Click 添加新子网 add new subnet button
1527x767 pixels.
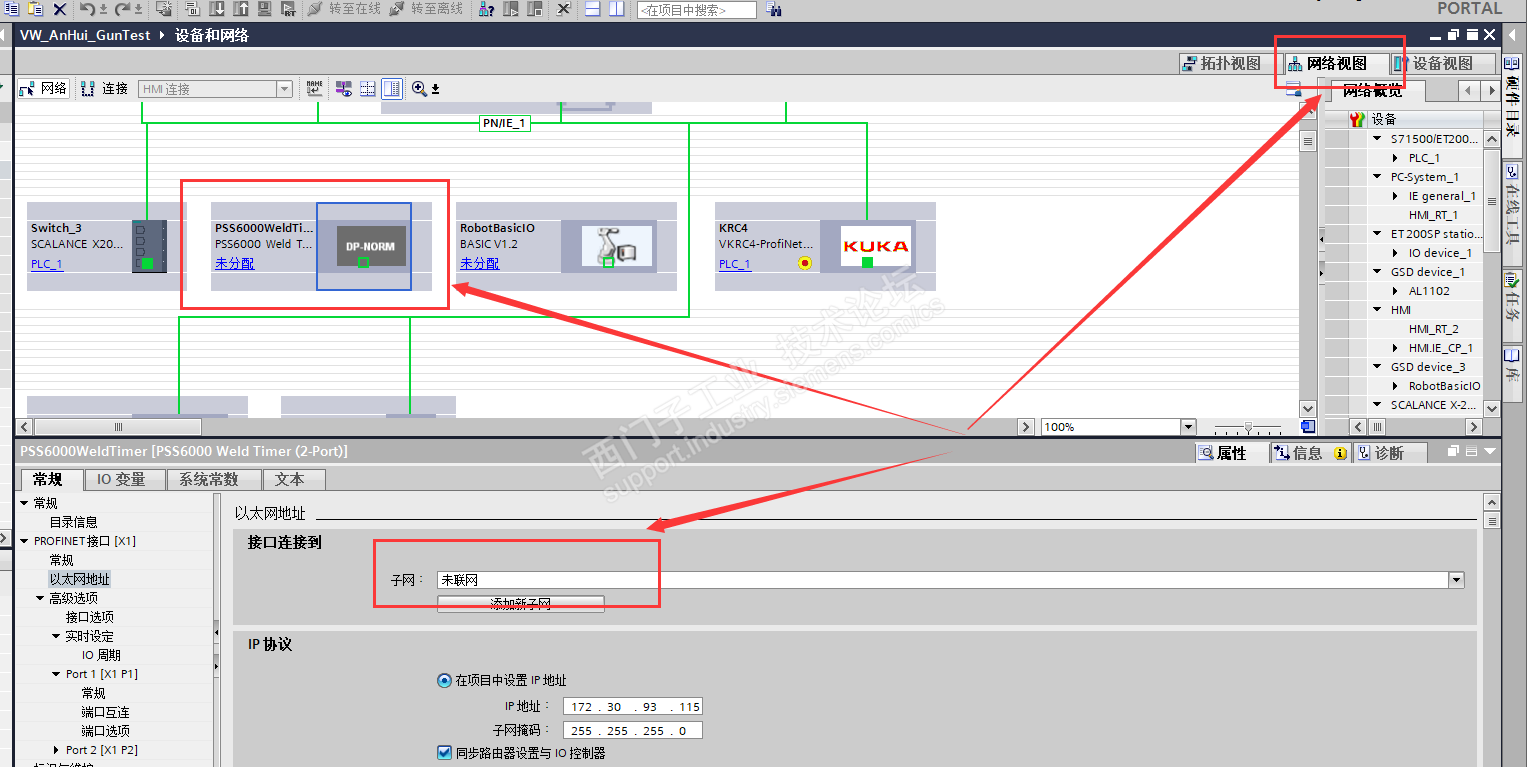pos(521,604)
